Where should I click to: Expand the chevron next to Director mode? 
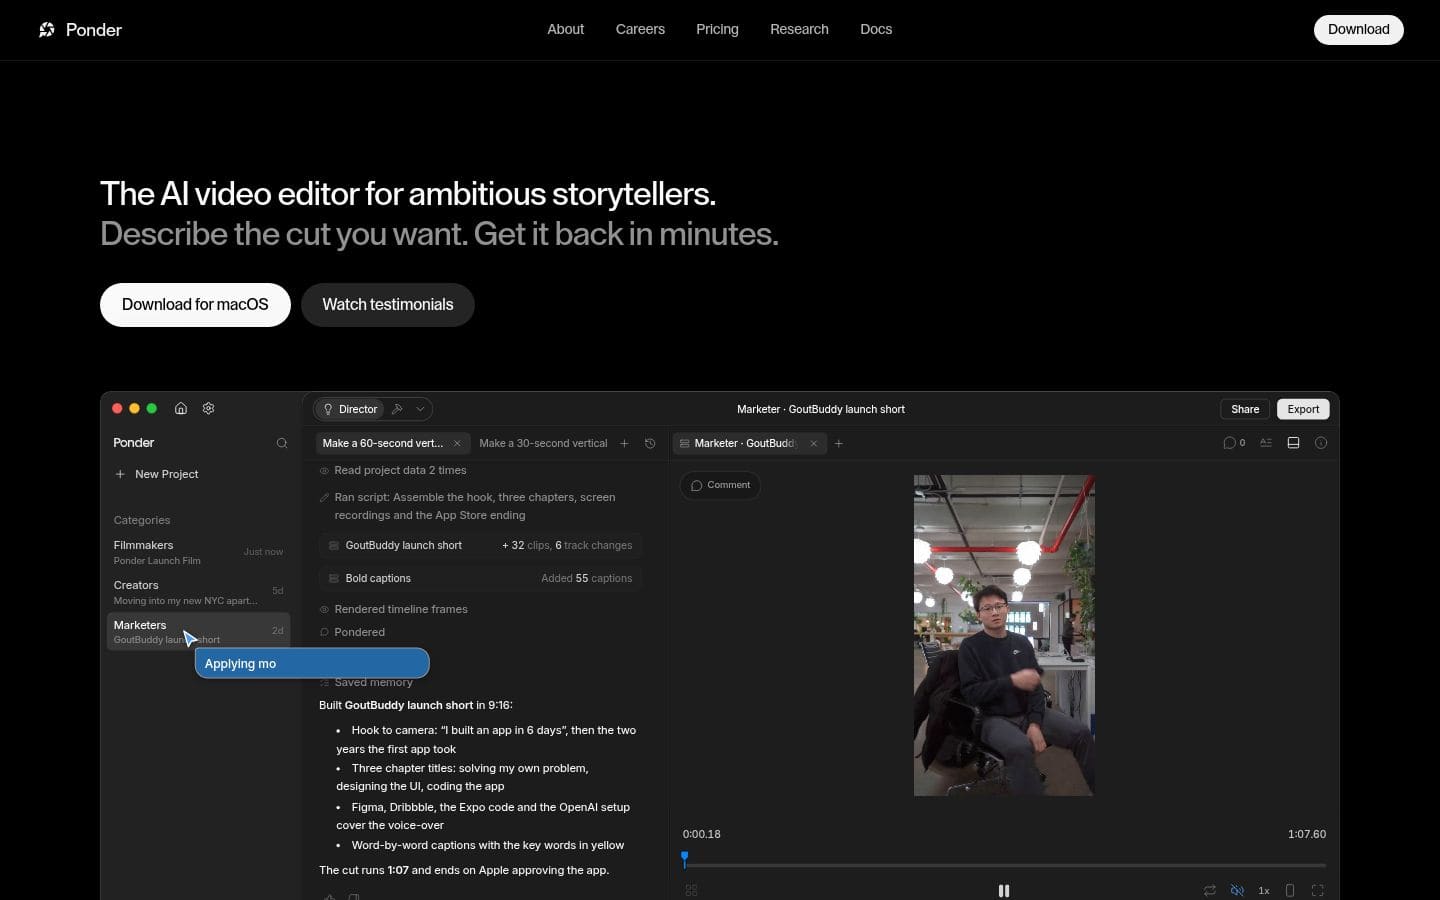click(x=421, y=409)
